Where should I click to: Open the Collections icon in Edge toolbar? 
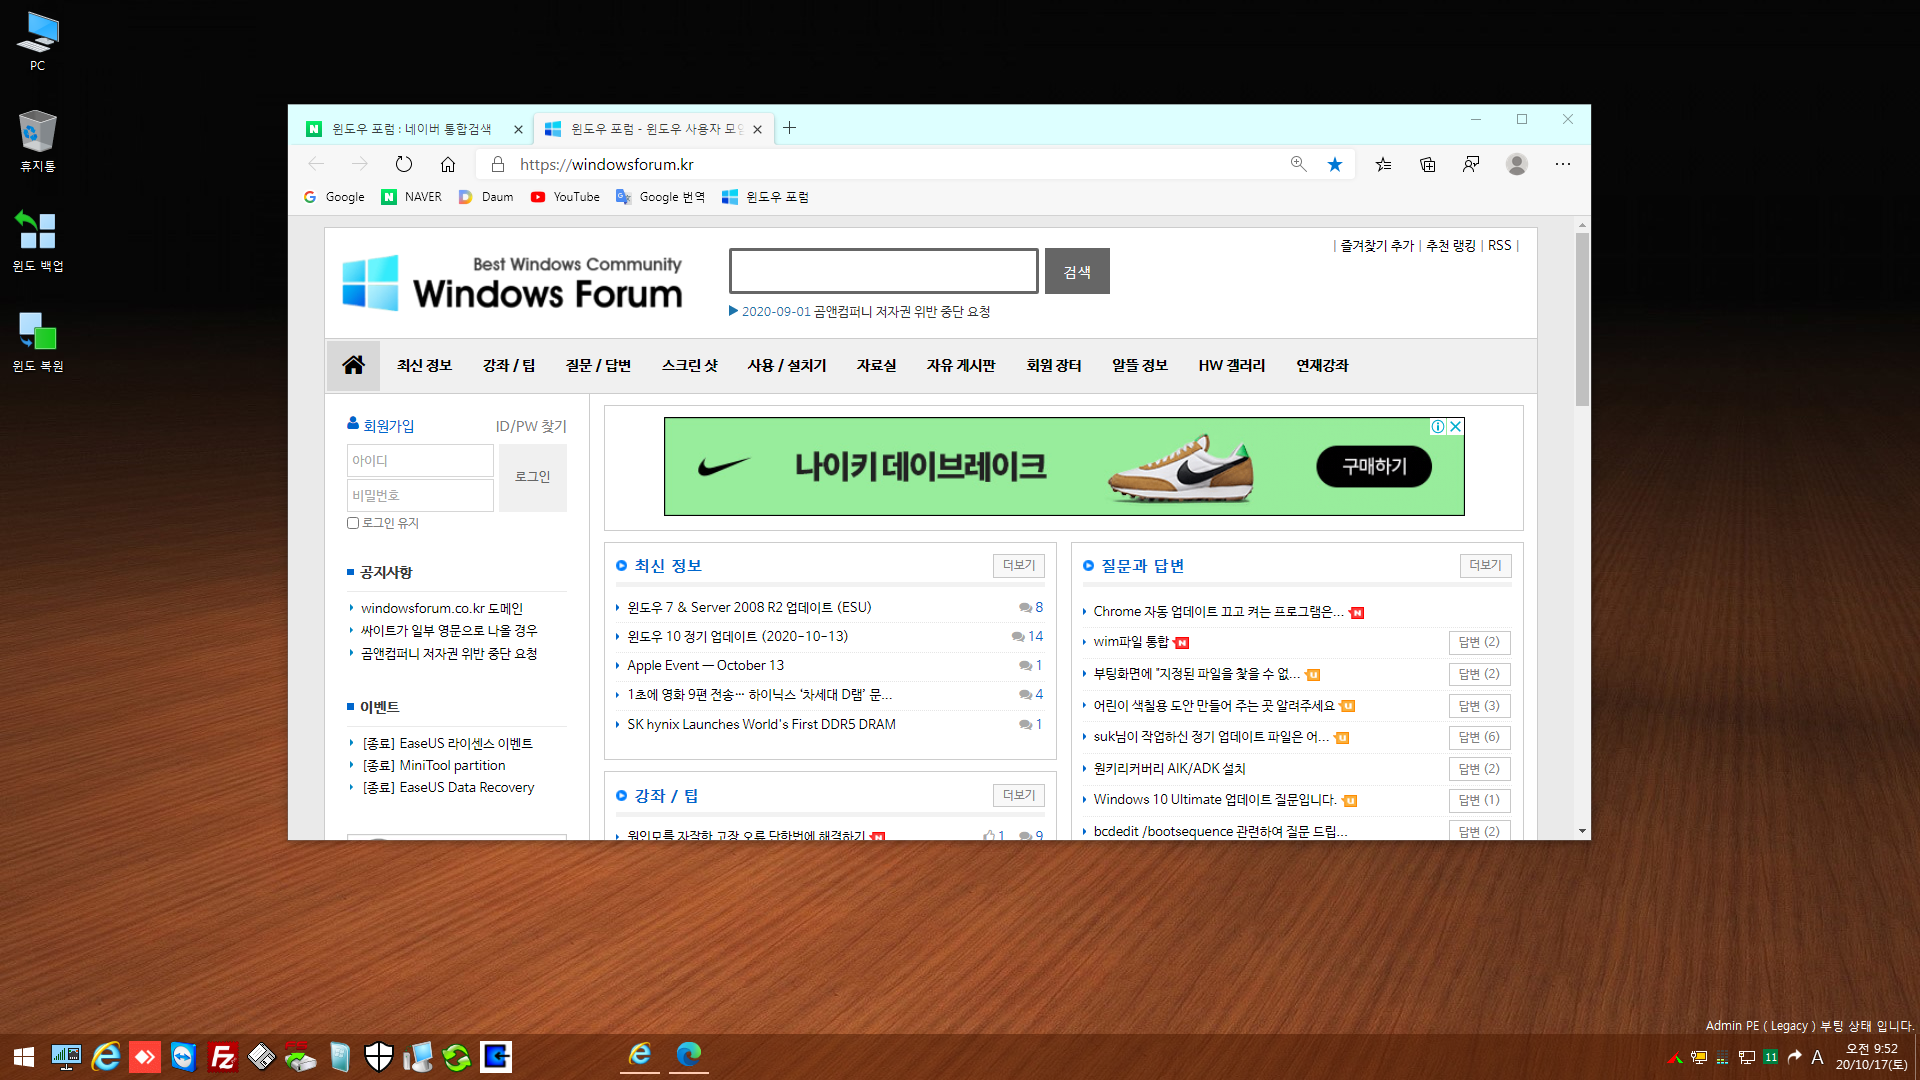point(1427,164)
